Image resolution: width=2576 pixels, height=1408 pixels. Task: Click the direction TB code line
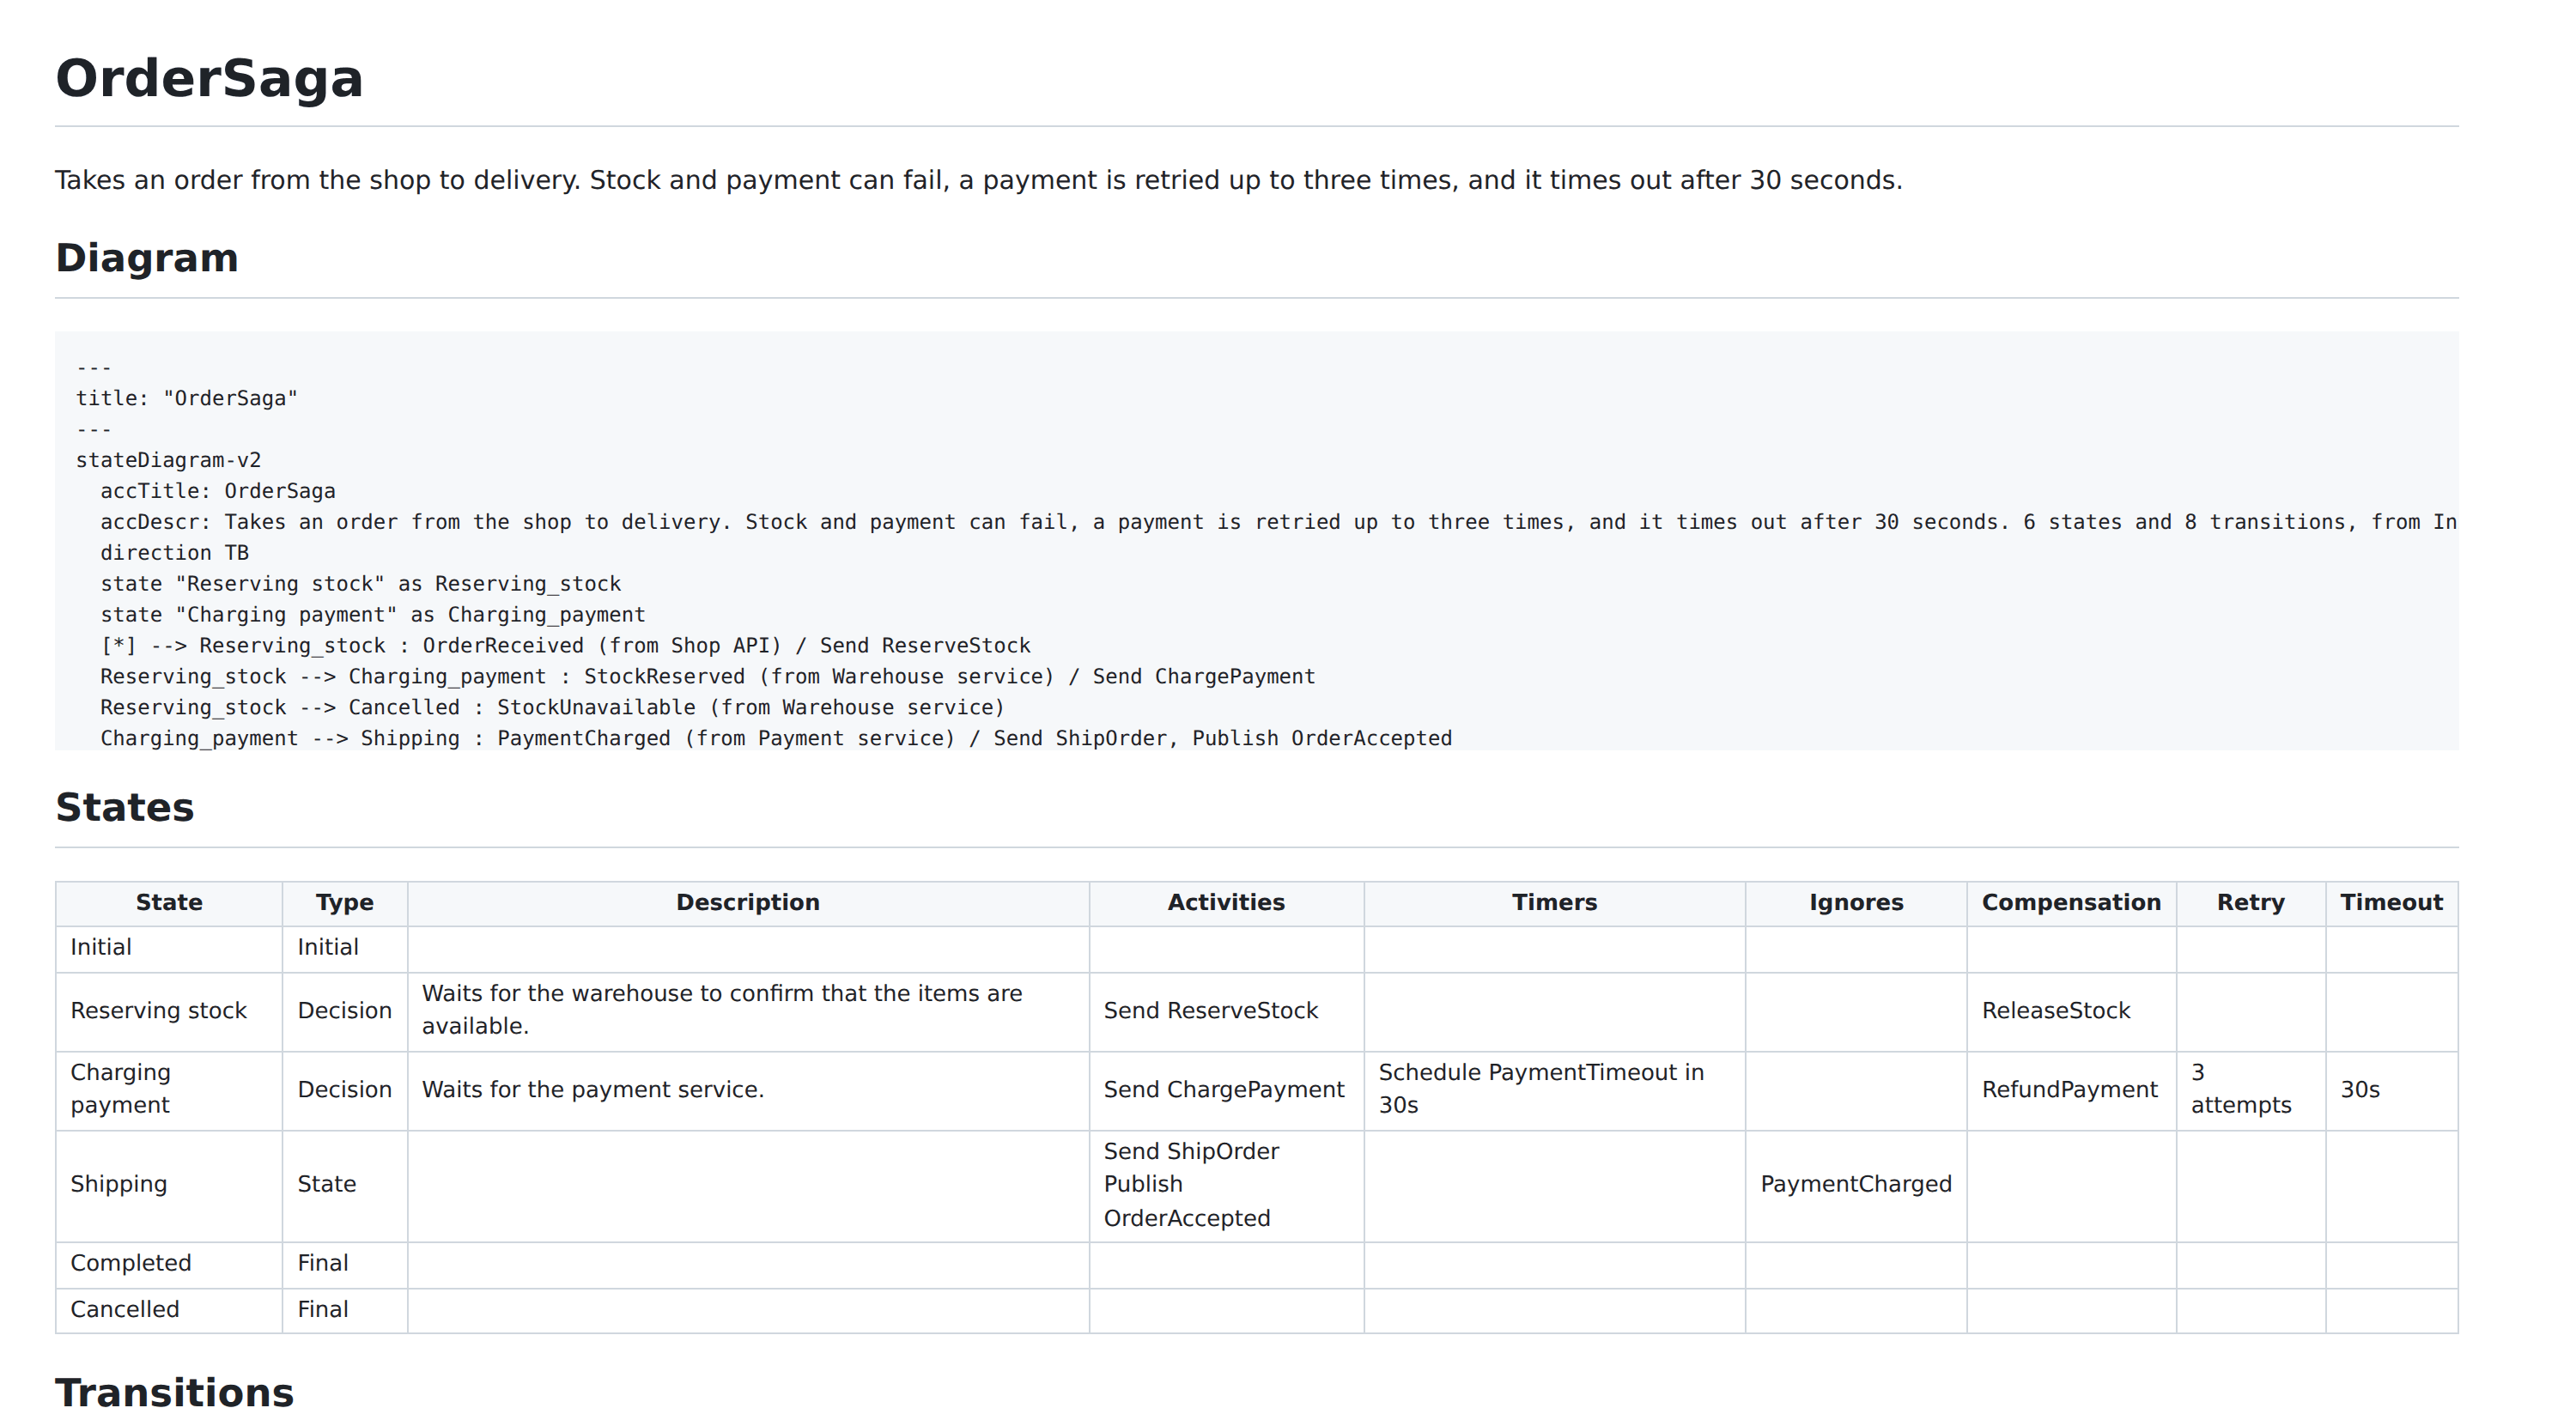pyautogui.click(x=174, y=553)
